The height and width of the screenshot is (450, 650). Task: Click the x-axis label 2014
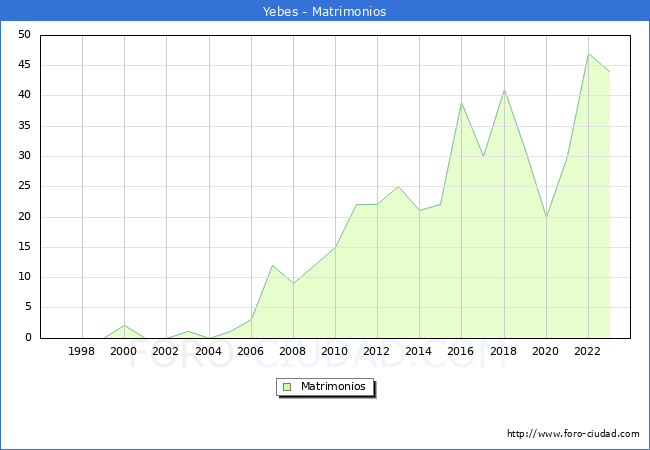pyautogui.click(x=419, y=351)
